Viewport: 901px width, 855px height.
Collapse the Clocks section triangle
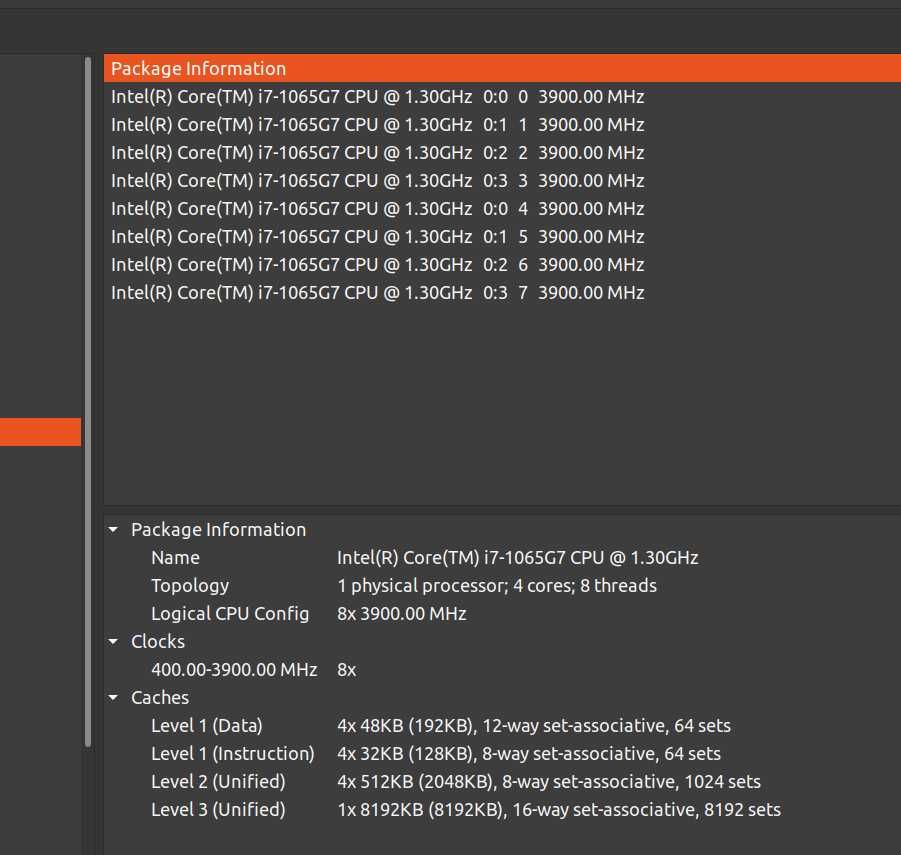pos(113,642)
